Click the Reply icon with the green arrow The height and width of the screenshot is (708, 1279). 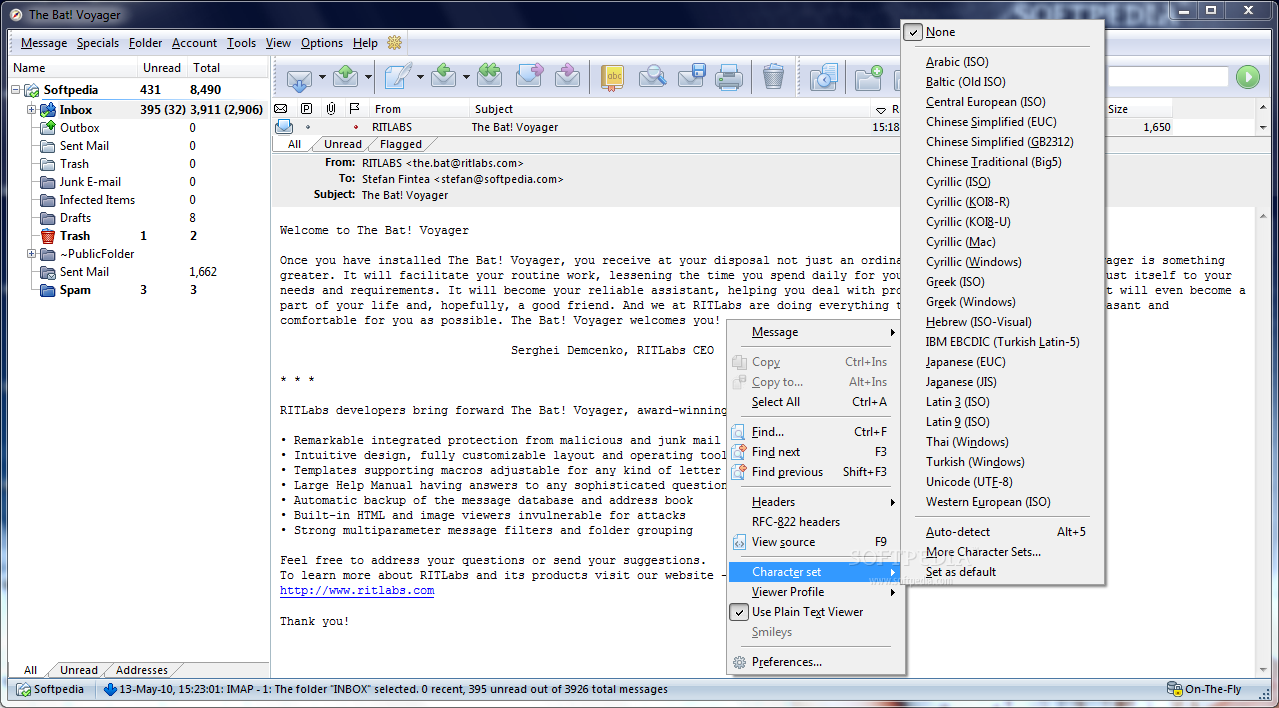coord(444,77)
